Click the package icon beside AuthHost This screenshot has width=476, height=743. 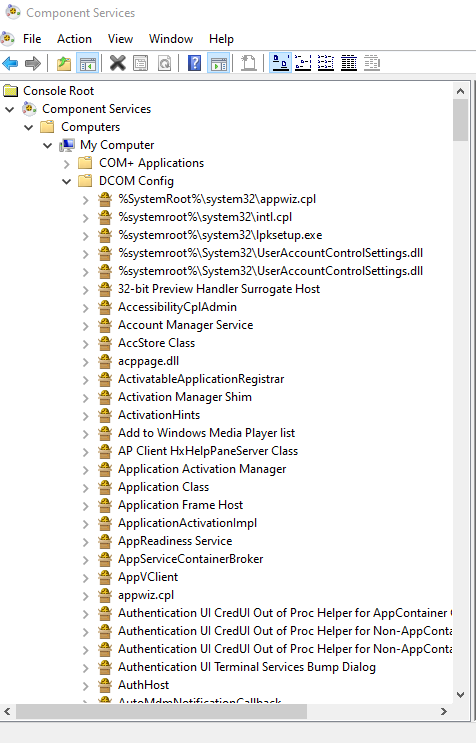tap(105, 685)
